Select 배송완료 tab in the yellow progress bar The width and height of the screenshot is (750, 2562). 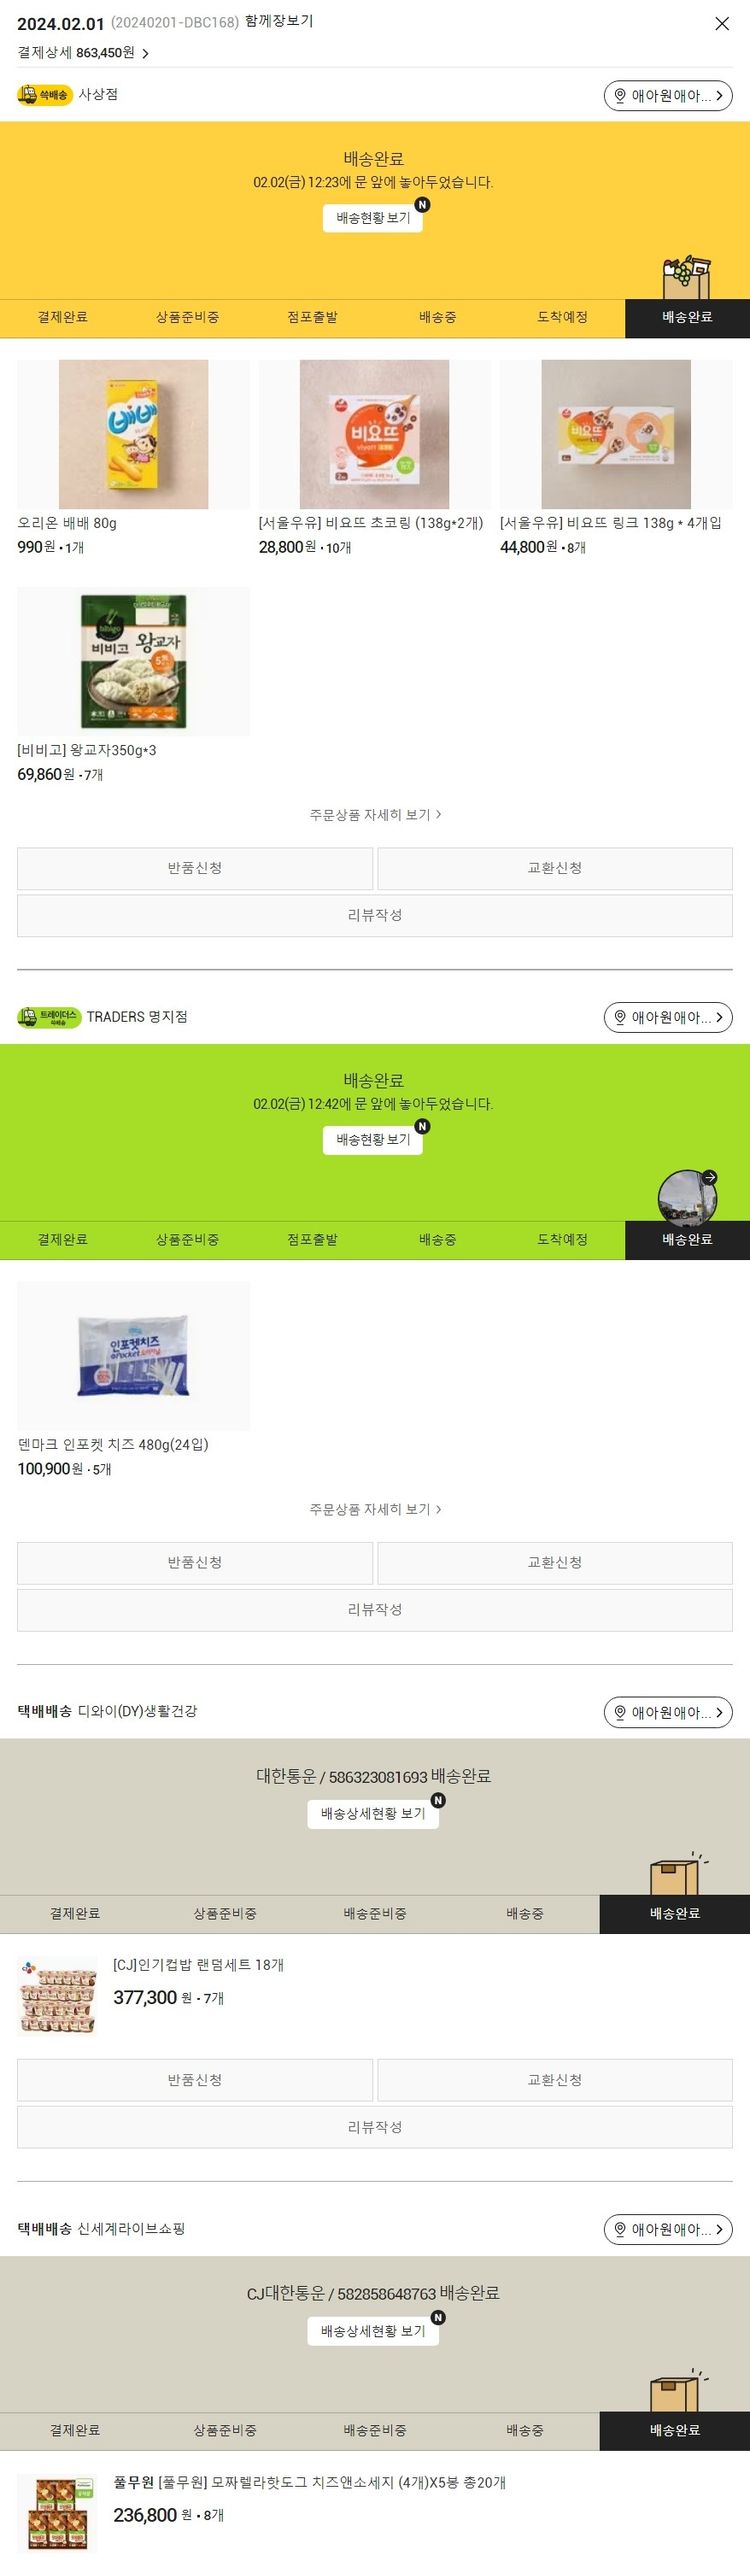pyautogui.click(x=687, y=317)
